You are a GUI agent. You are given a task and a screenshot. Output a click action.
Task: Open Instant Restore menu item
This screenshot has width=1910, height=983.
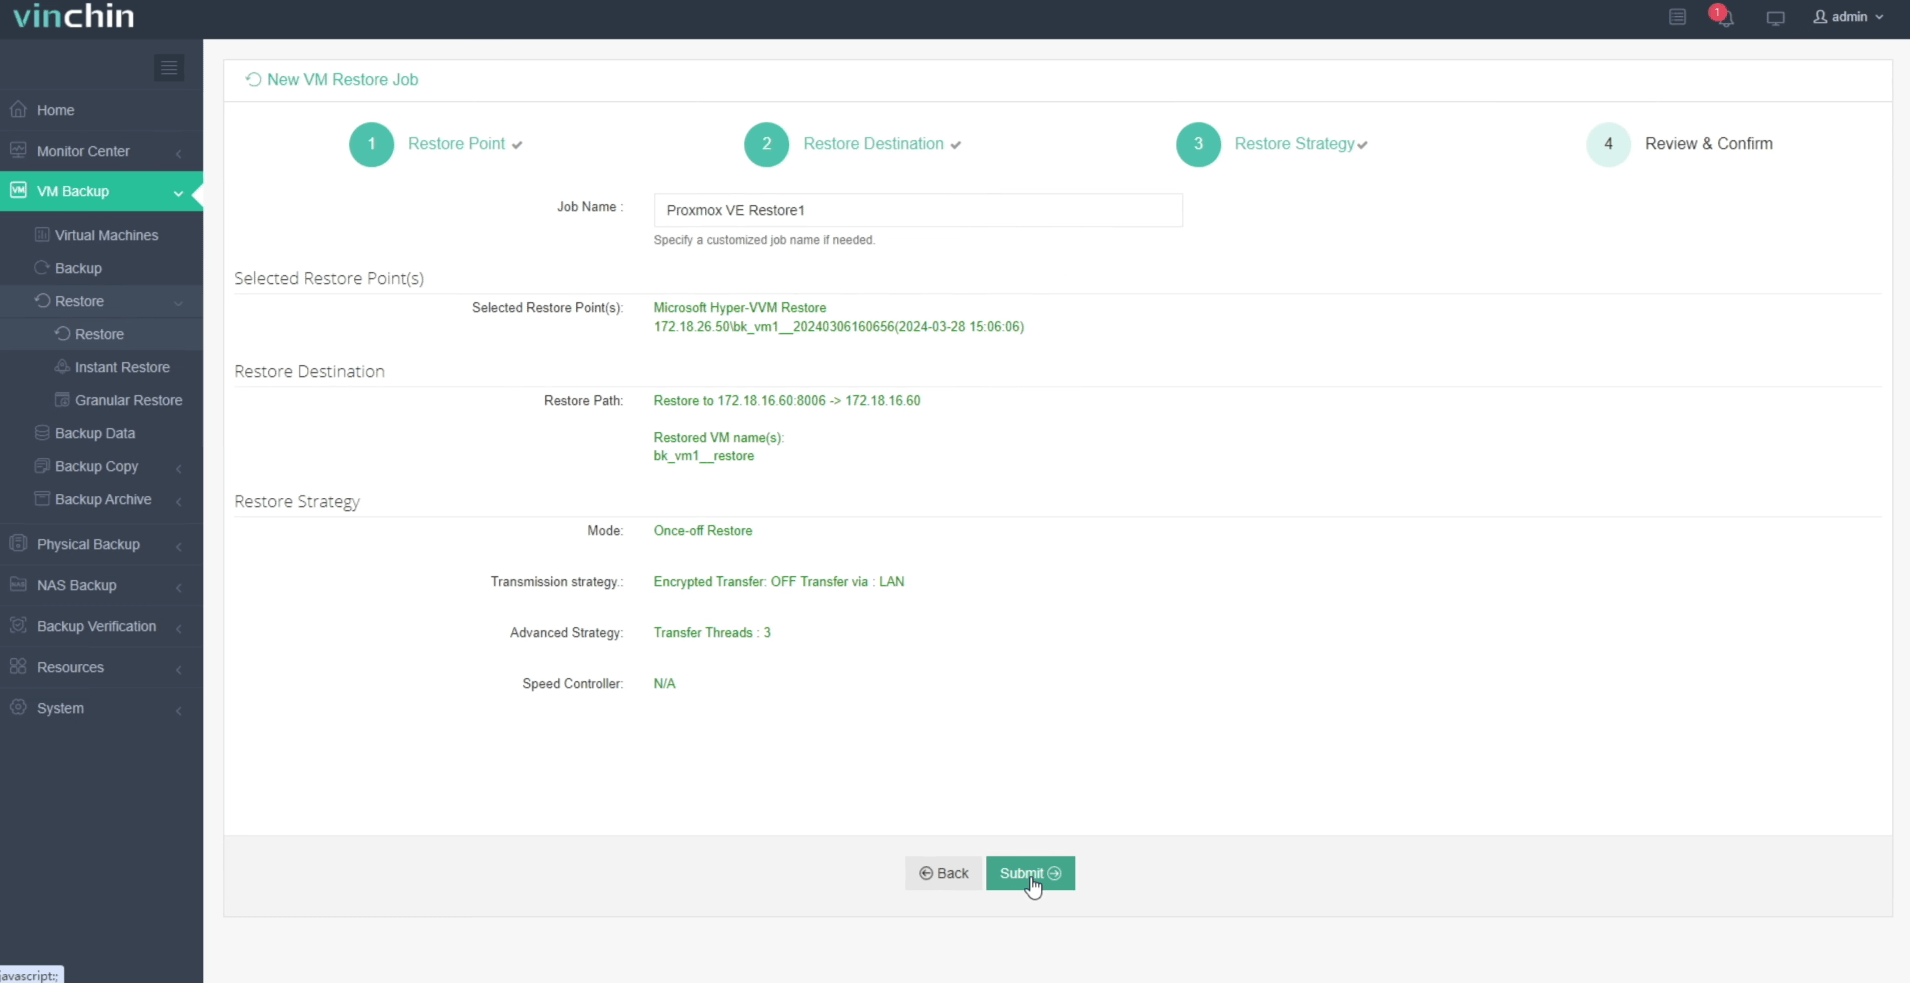click(x=101, y=367)
